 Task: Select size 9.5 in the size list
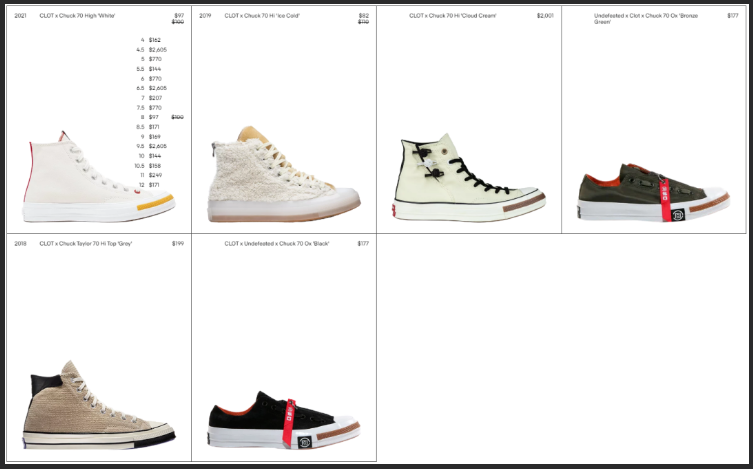tap(150, 146)
